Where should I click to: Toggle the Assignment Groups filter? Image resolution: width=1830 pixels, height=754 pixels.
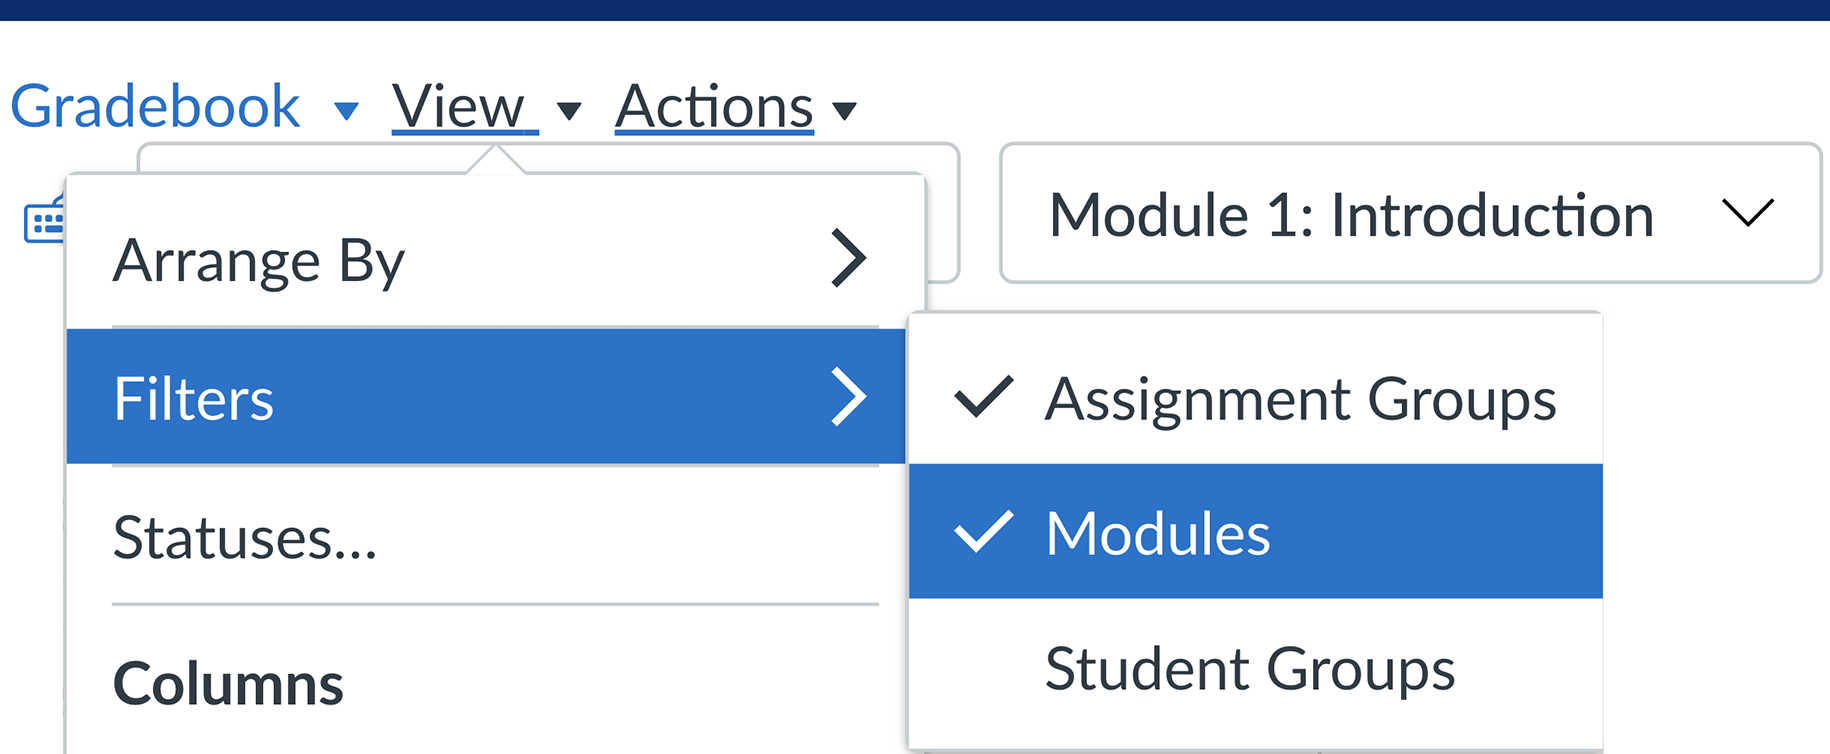tap(1256, 398)
